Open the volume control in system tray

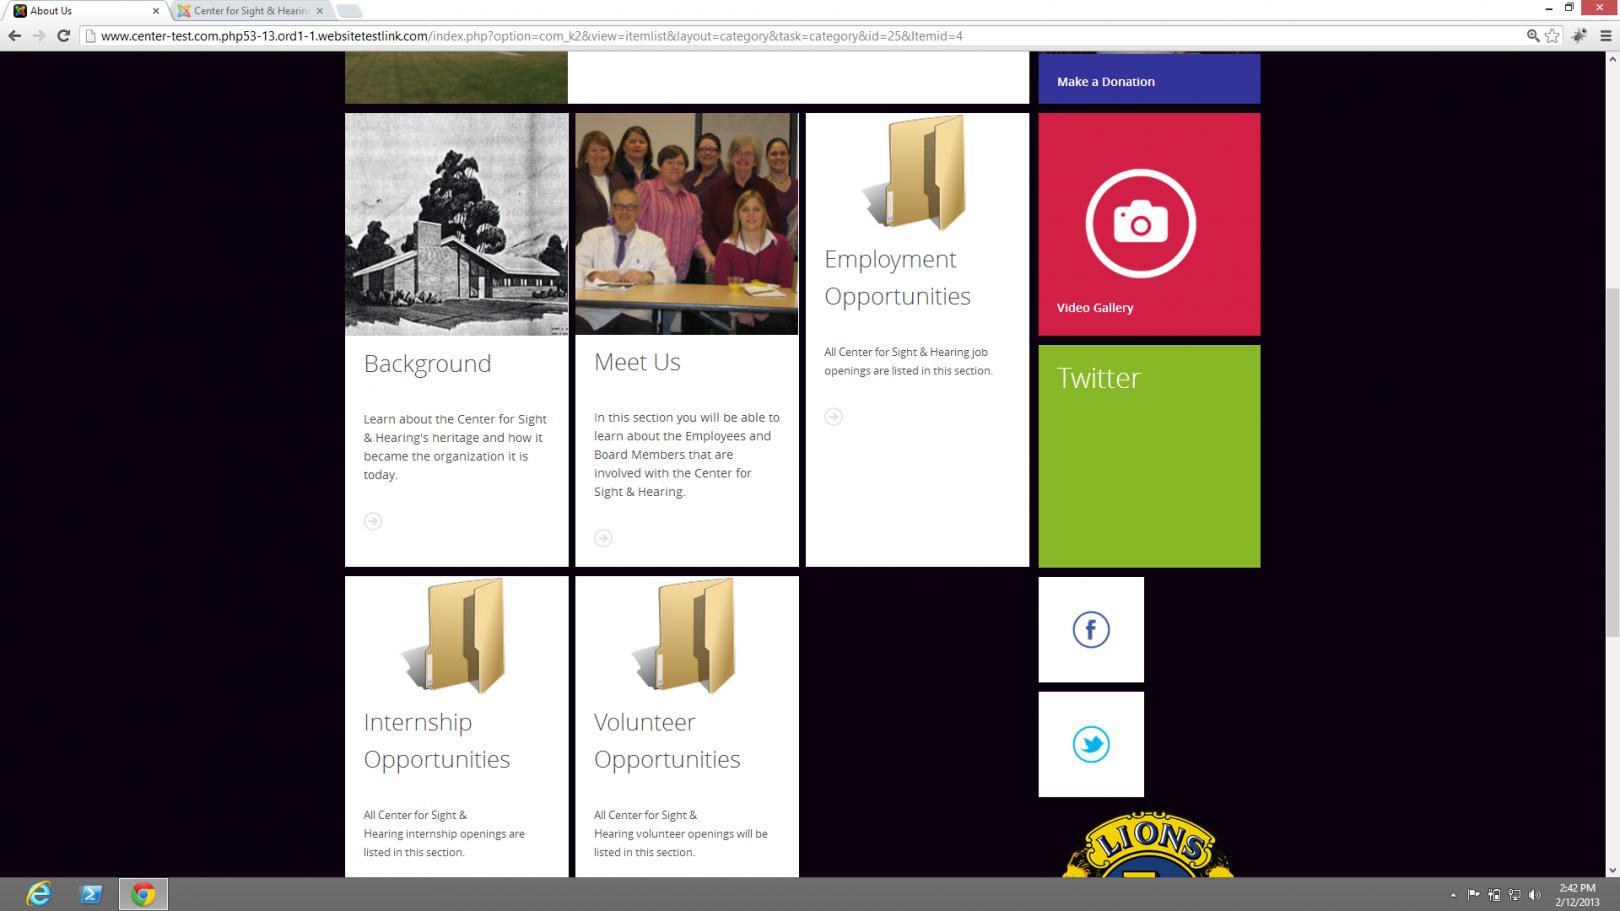1535,895
